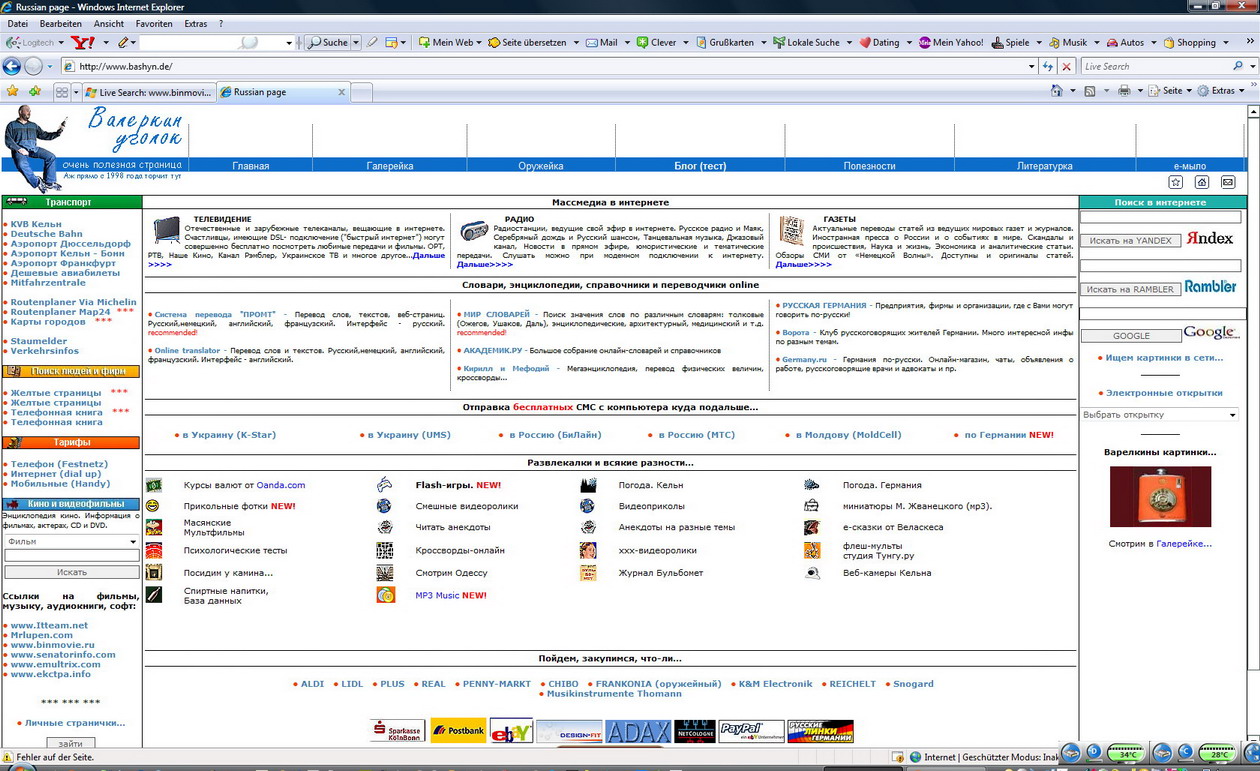Image resolution: width=1260 pixels, height=771 pixels.
Task: Open the Bearbeiten menu
Action: click(60, 24)
